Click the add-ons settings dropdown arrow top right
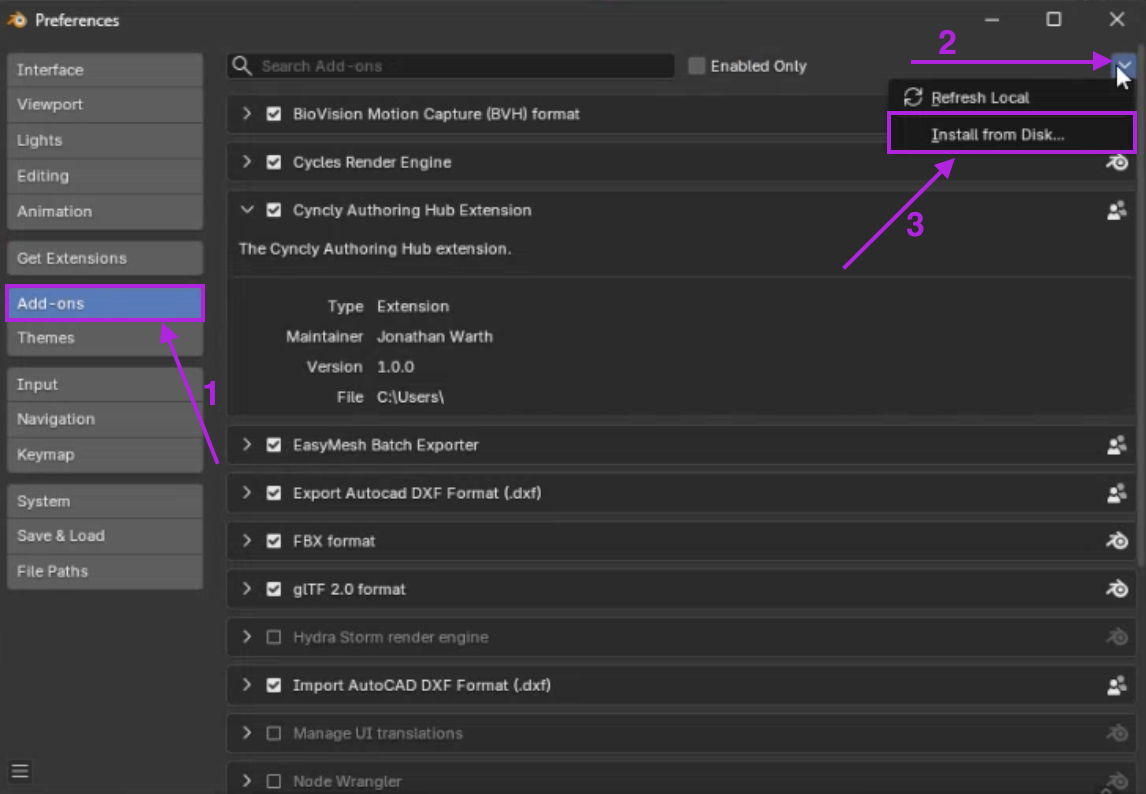 tap(1124, 66)
